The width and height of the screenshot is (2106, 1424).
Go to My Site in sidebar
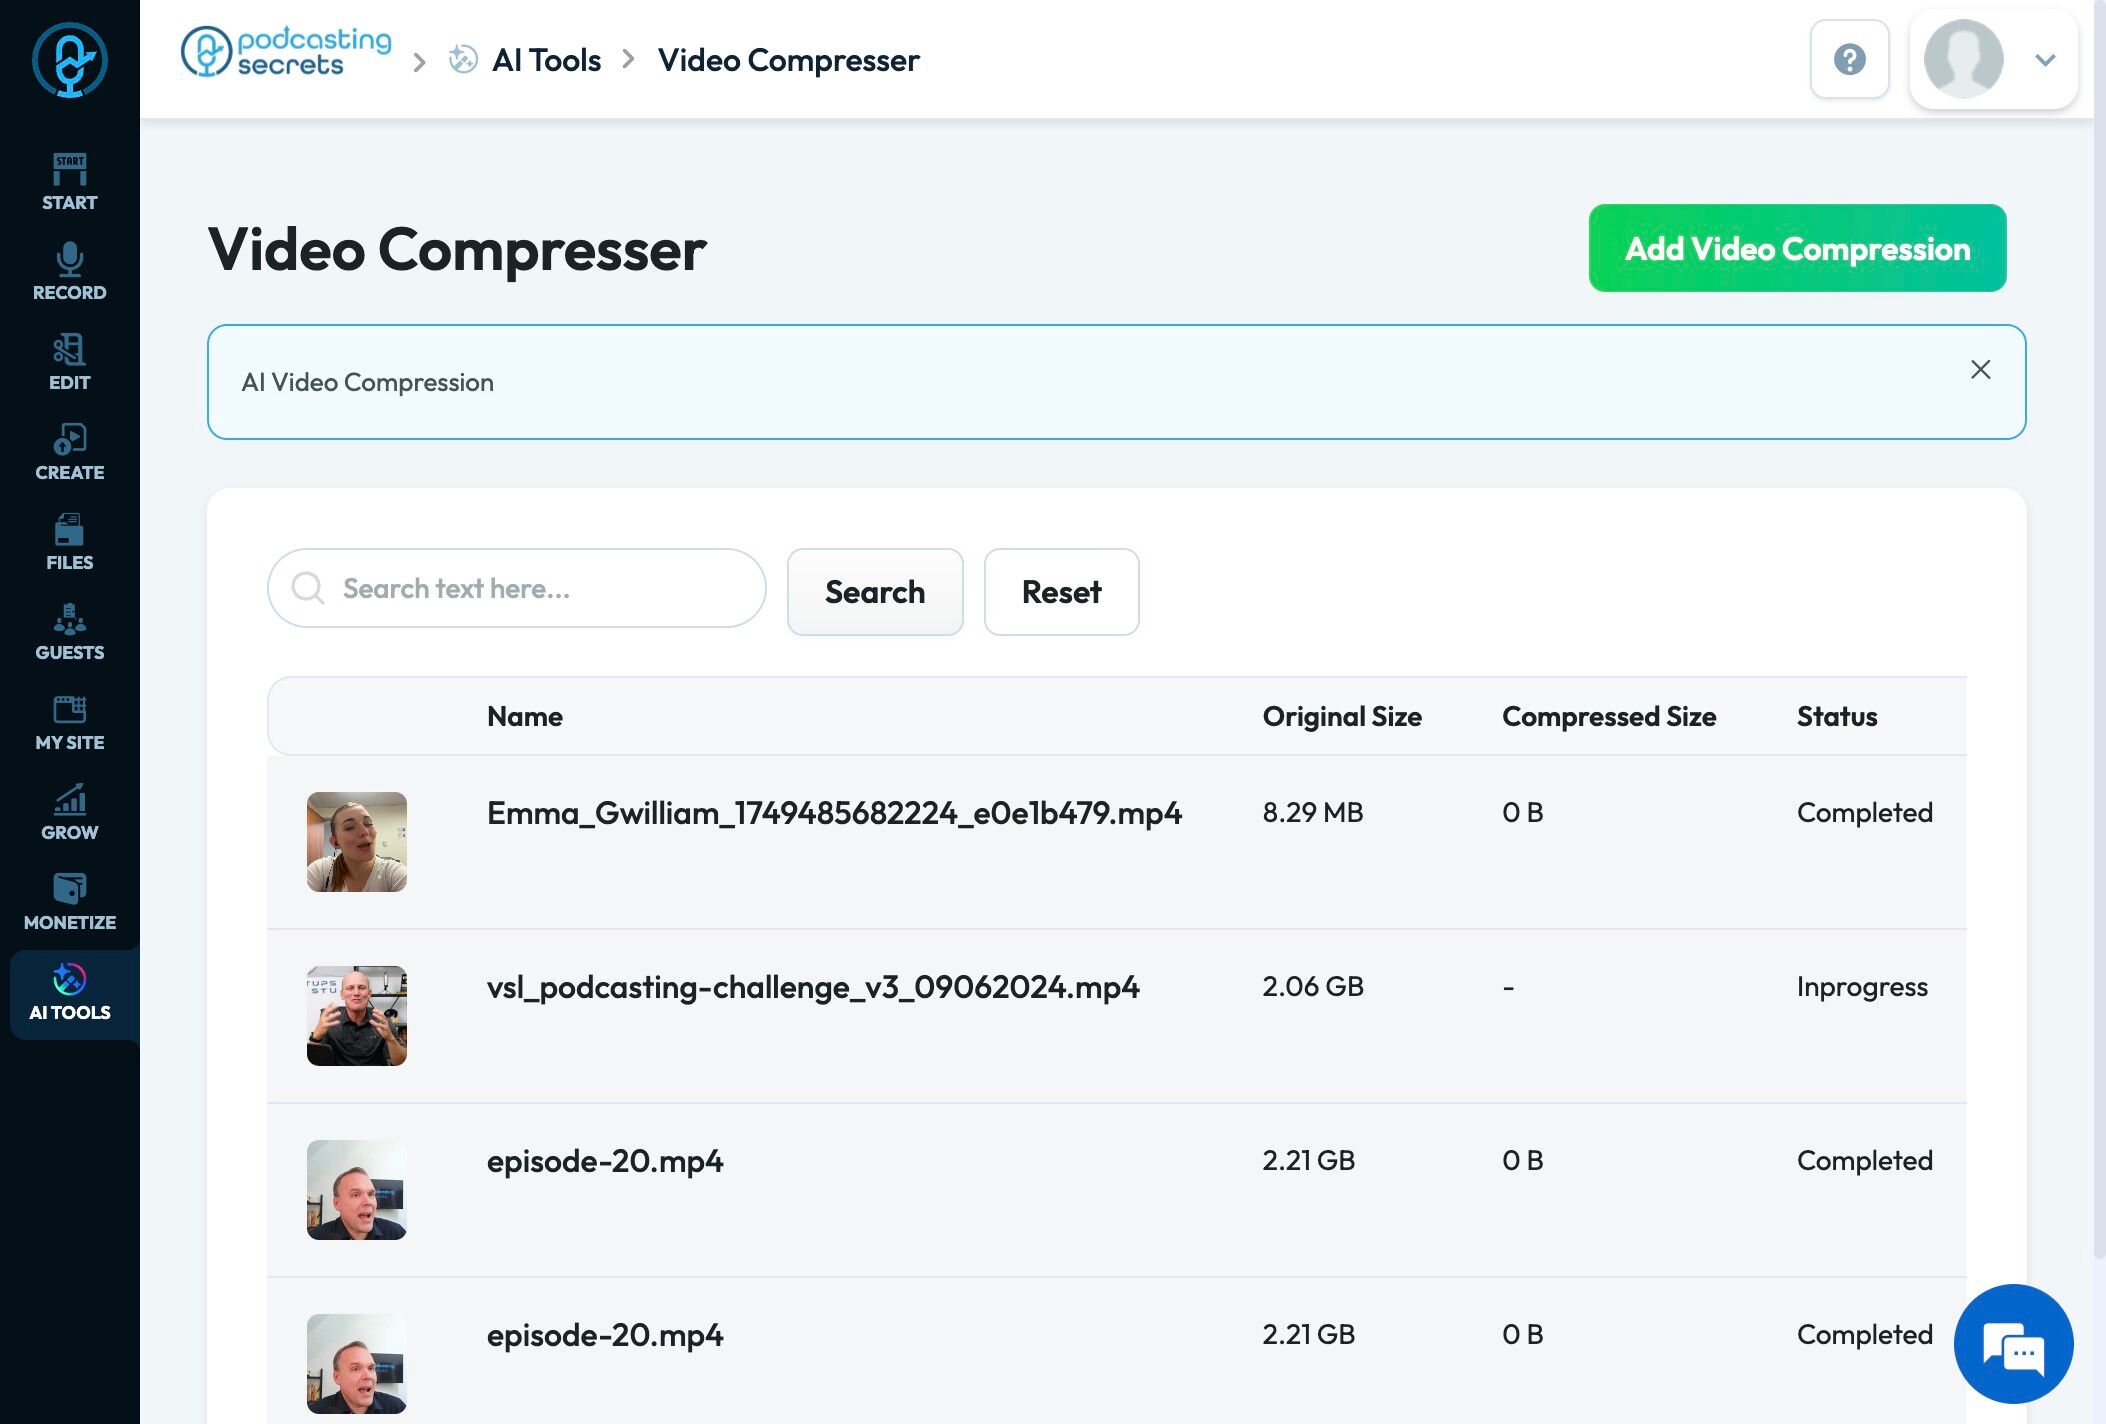[69, 721]
